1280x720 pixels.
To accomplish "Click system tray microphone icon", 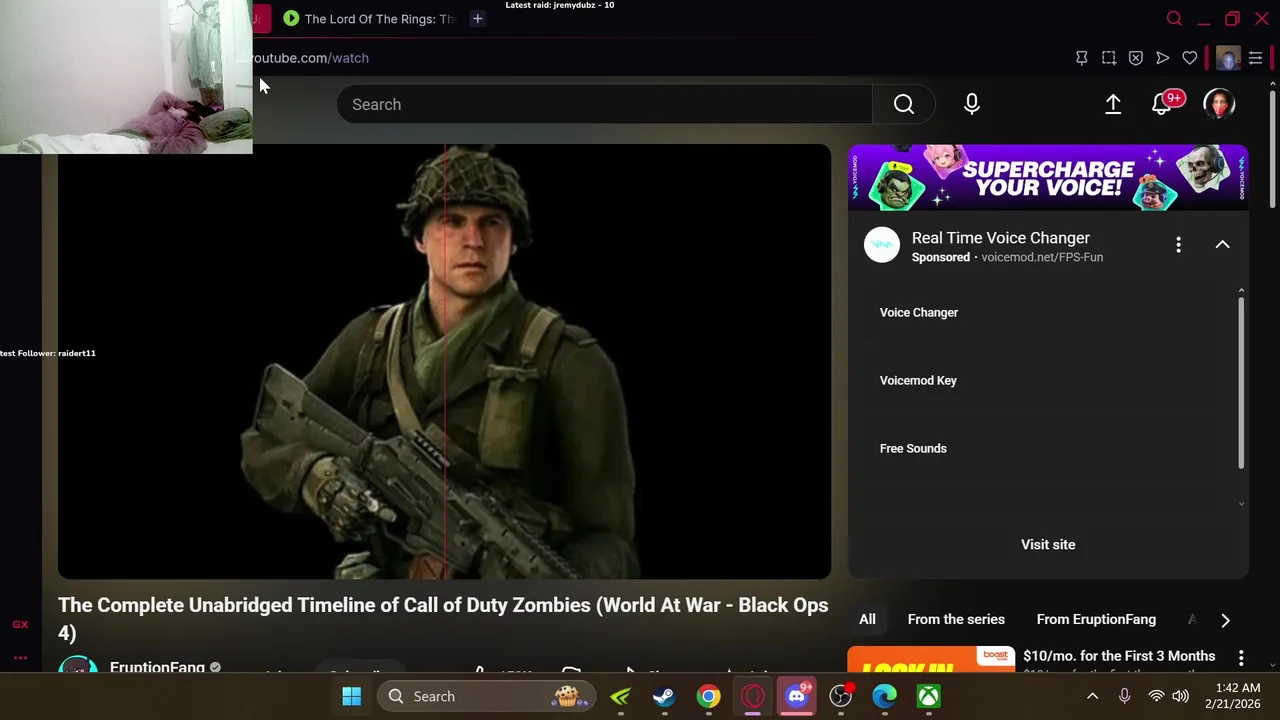I will tap(1124, 696).
